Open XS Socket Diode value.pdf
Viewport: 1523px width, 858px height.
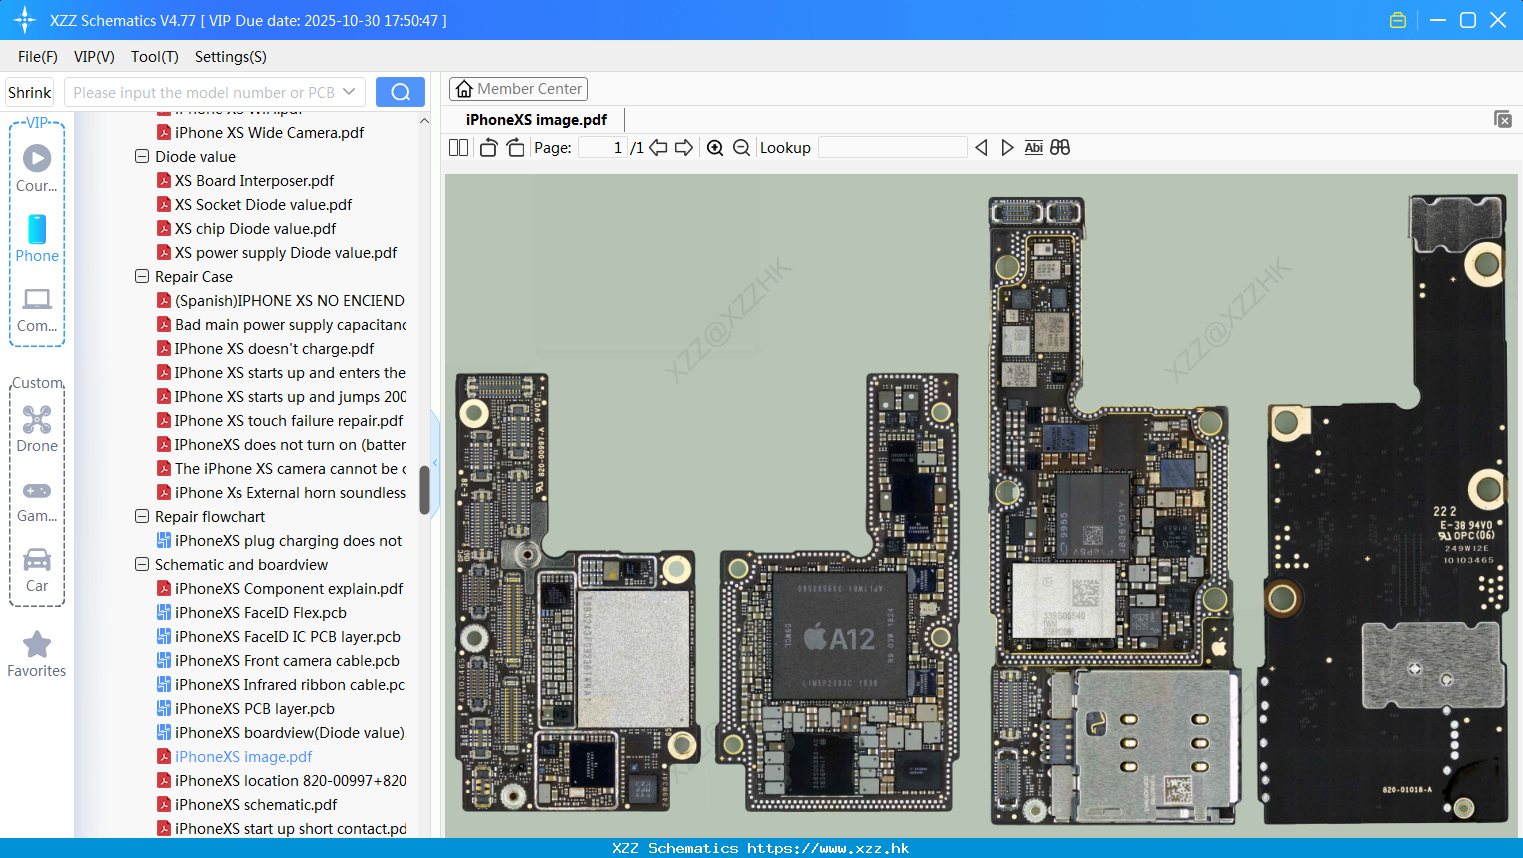(263, 204)
